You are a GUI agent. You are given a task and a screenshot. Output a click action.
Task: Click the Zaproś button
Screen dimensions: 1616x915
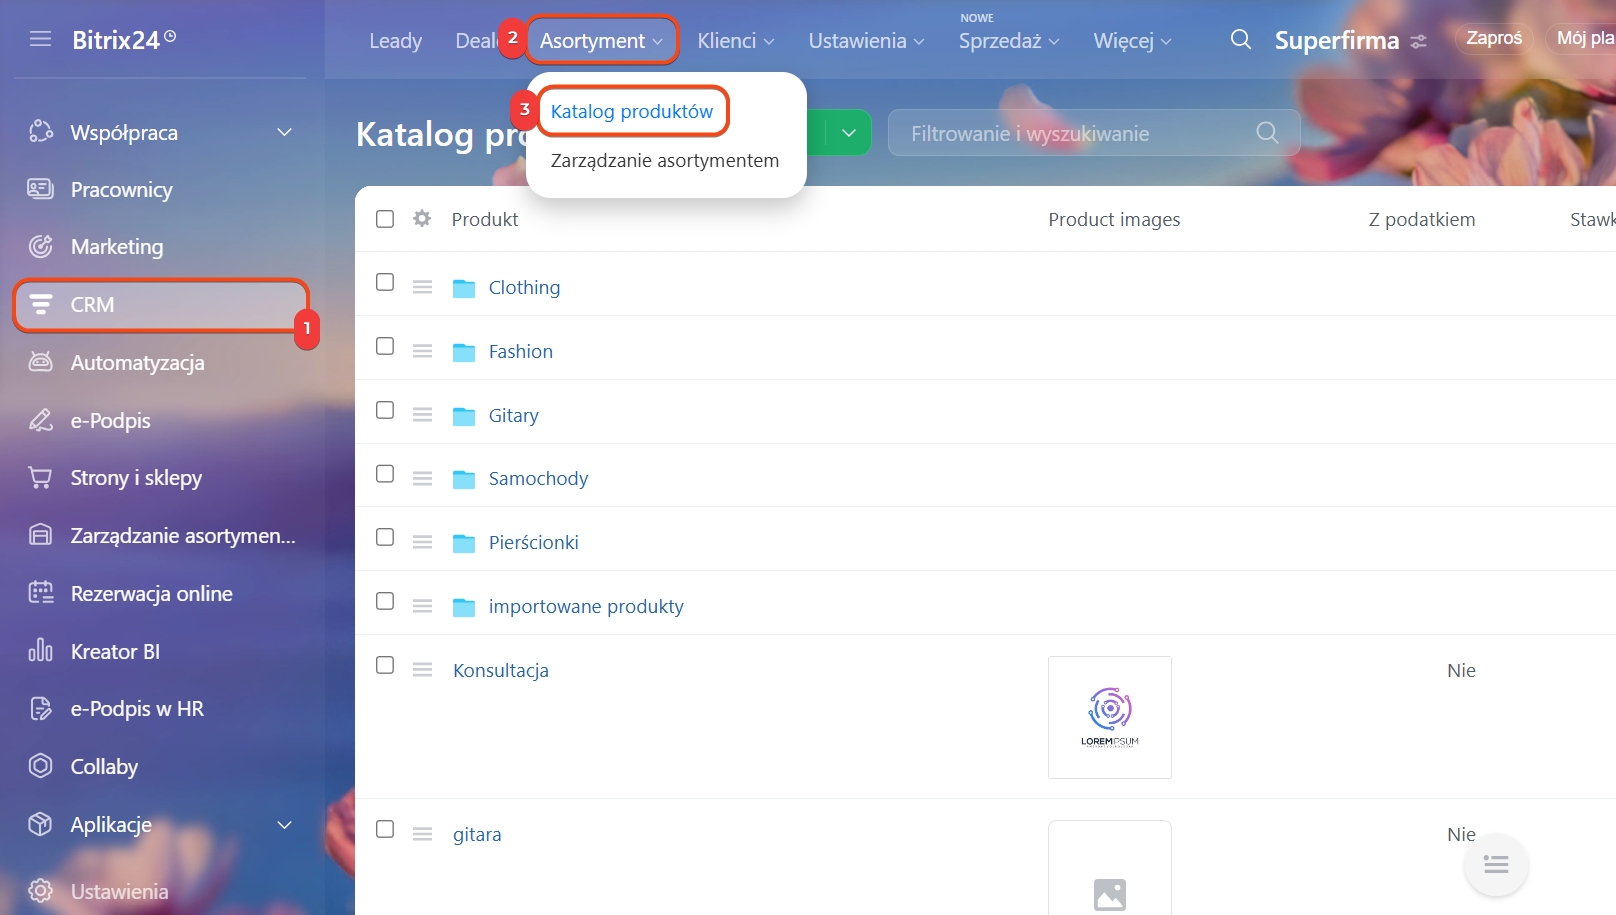tap(1494, 38)
